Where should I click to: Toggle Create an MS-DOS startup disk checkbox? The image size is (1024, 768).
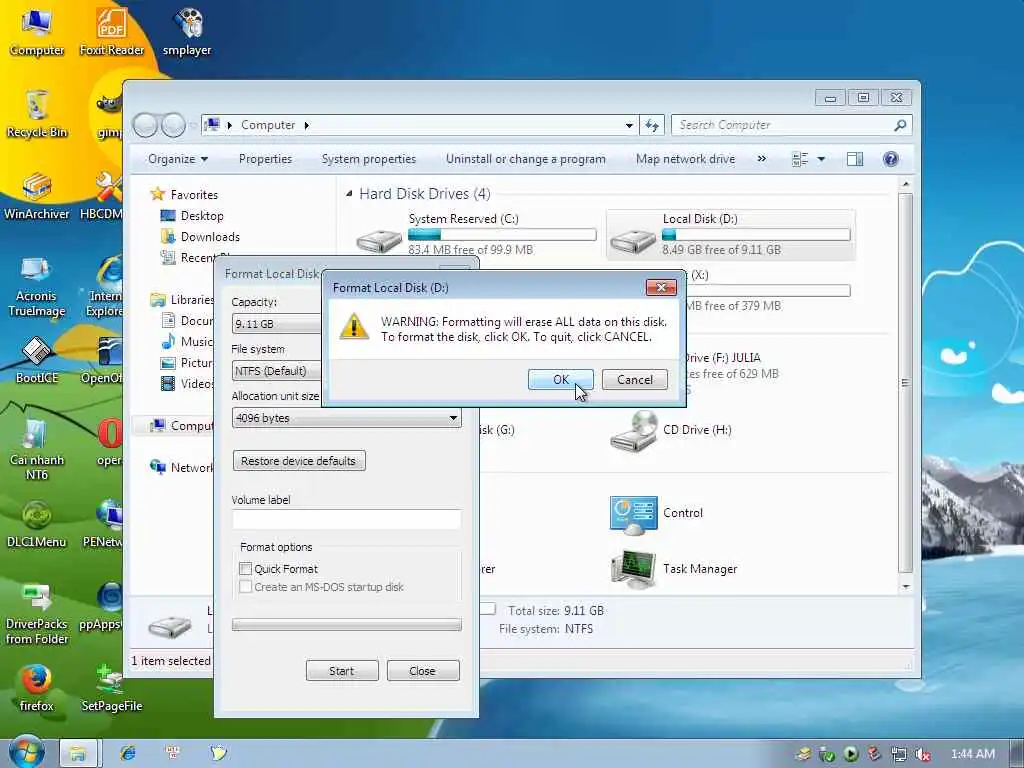coord(246,586)
